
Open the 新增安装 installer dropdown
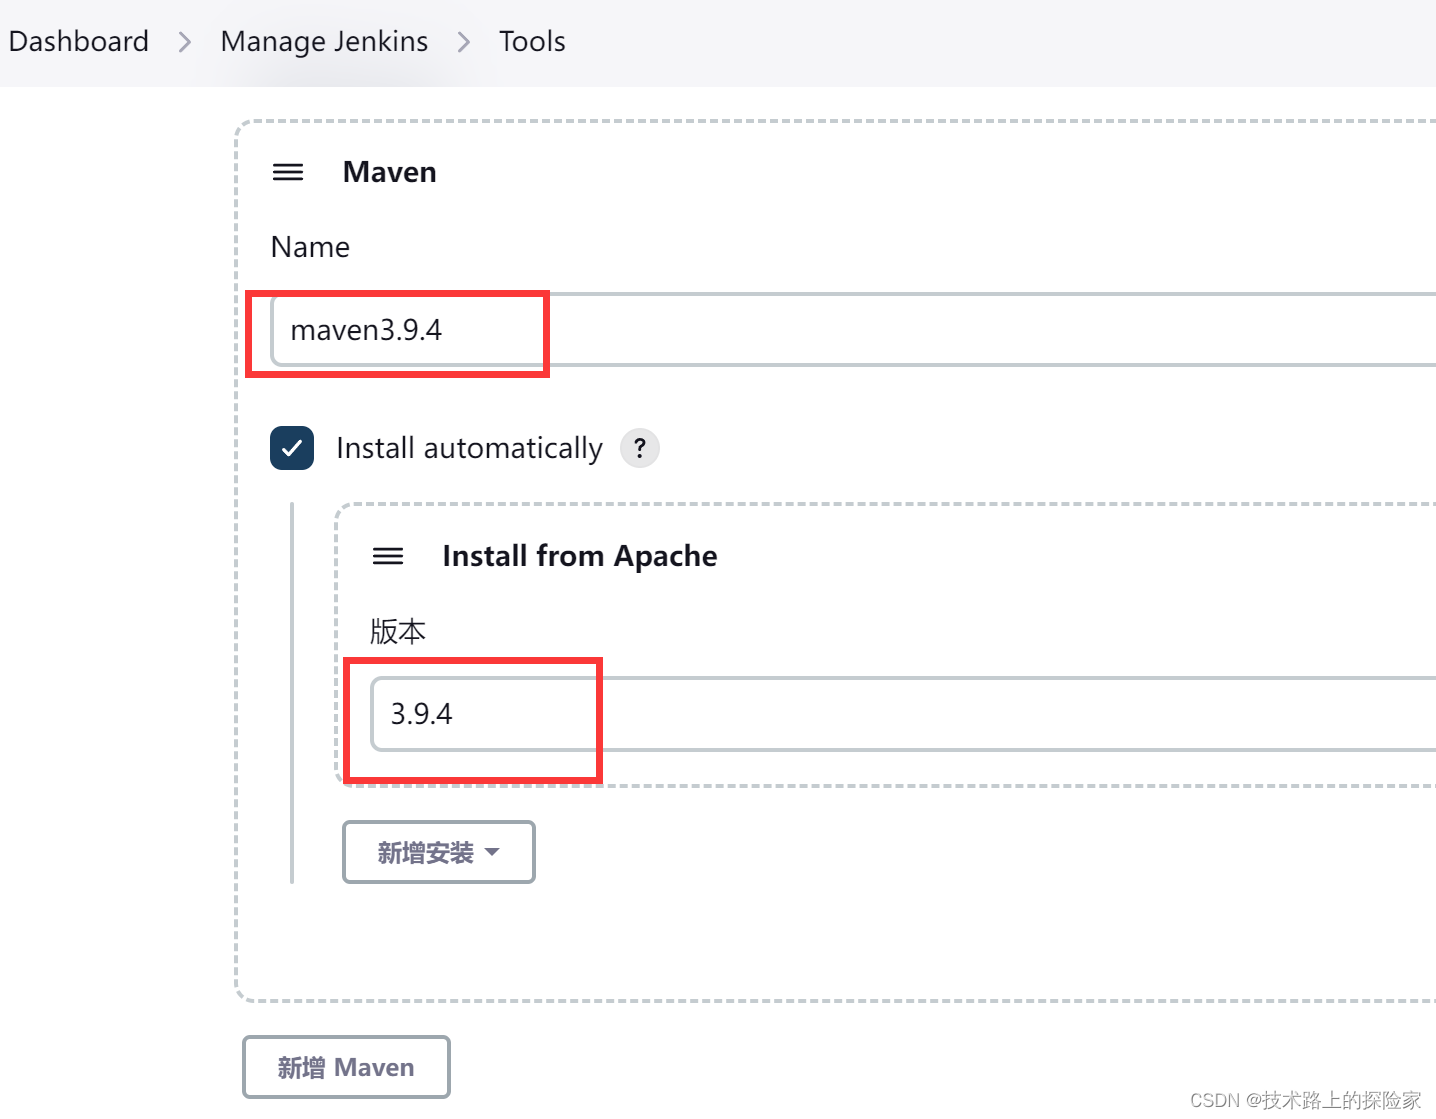439,852
